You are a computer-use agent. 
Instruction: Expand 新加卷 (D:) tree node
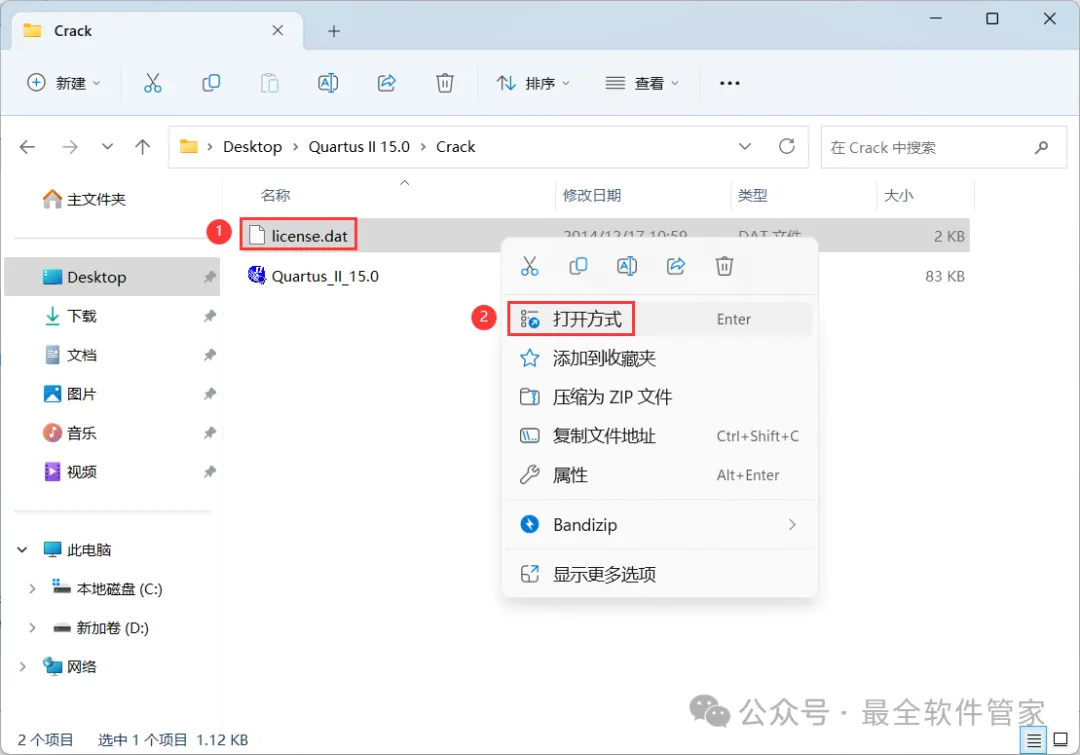[32, 628]
